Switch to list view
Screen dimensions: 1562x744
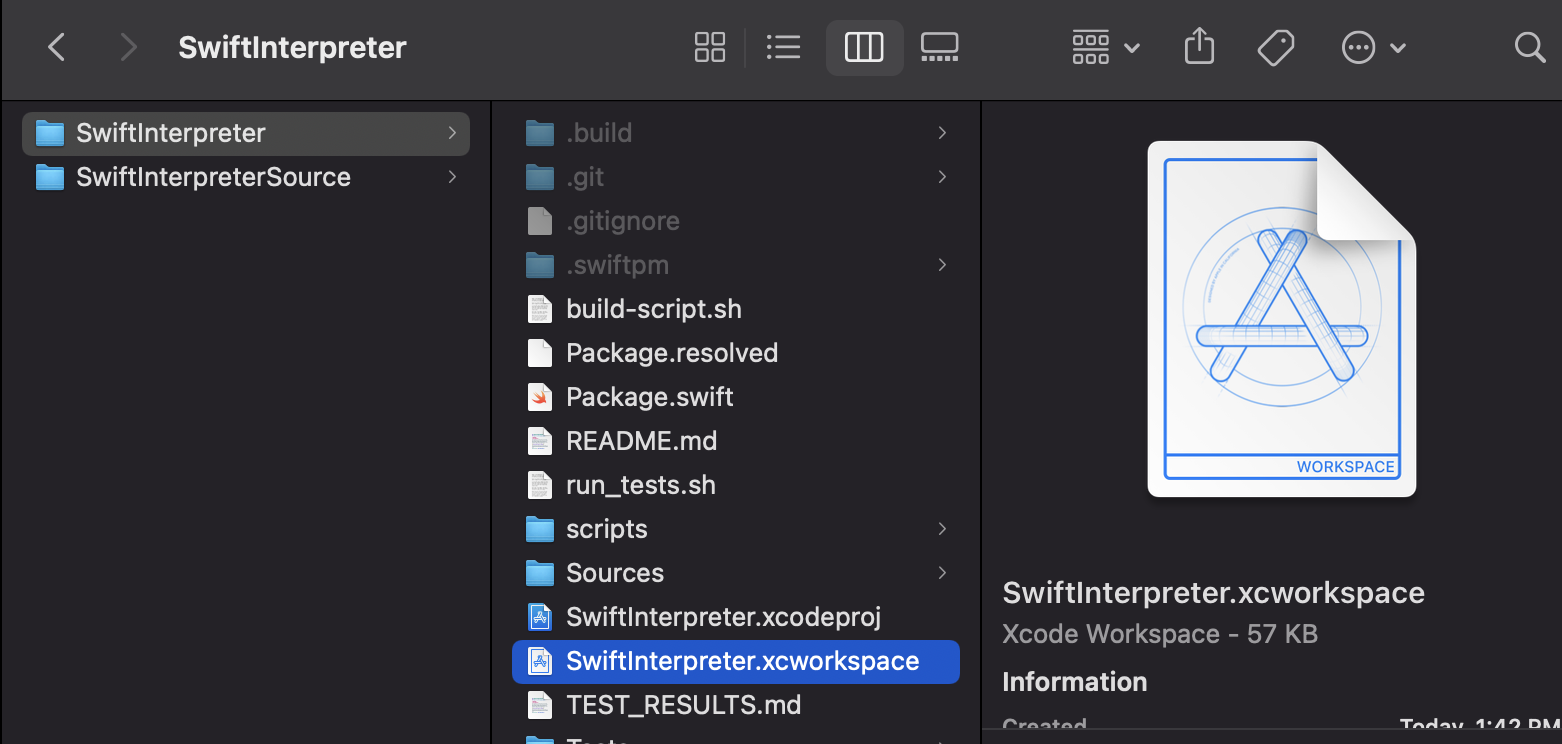783,47
